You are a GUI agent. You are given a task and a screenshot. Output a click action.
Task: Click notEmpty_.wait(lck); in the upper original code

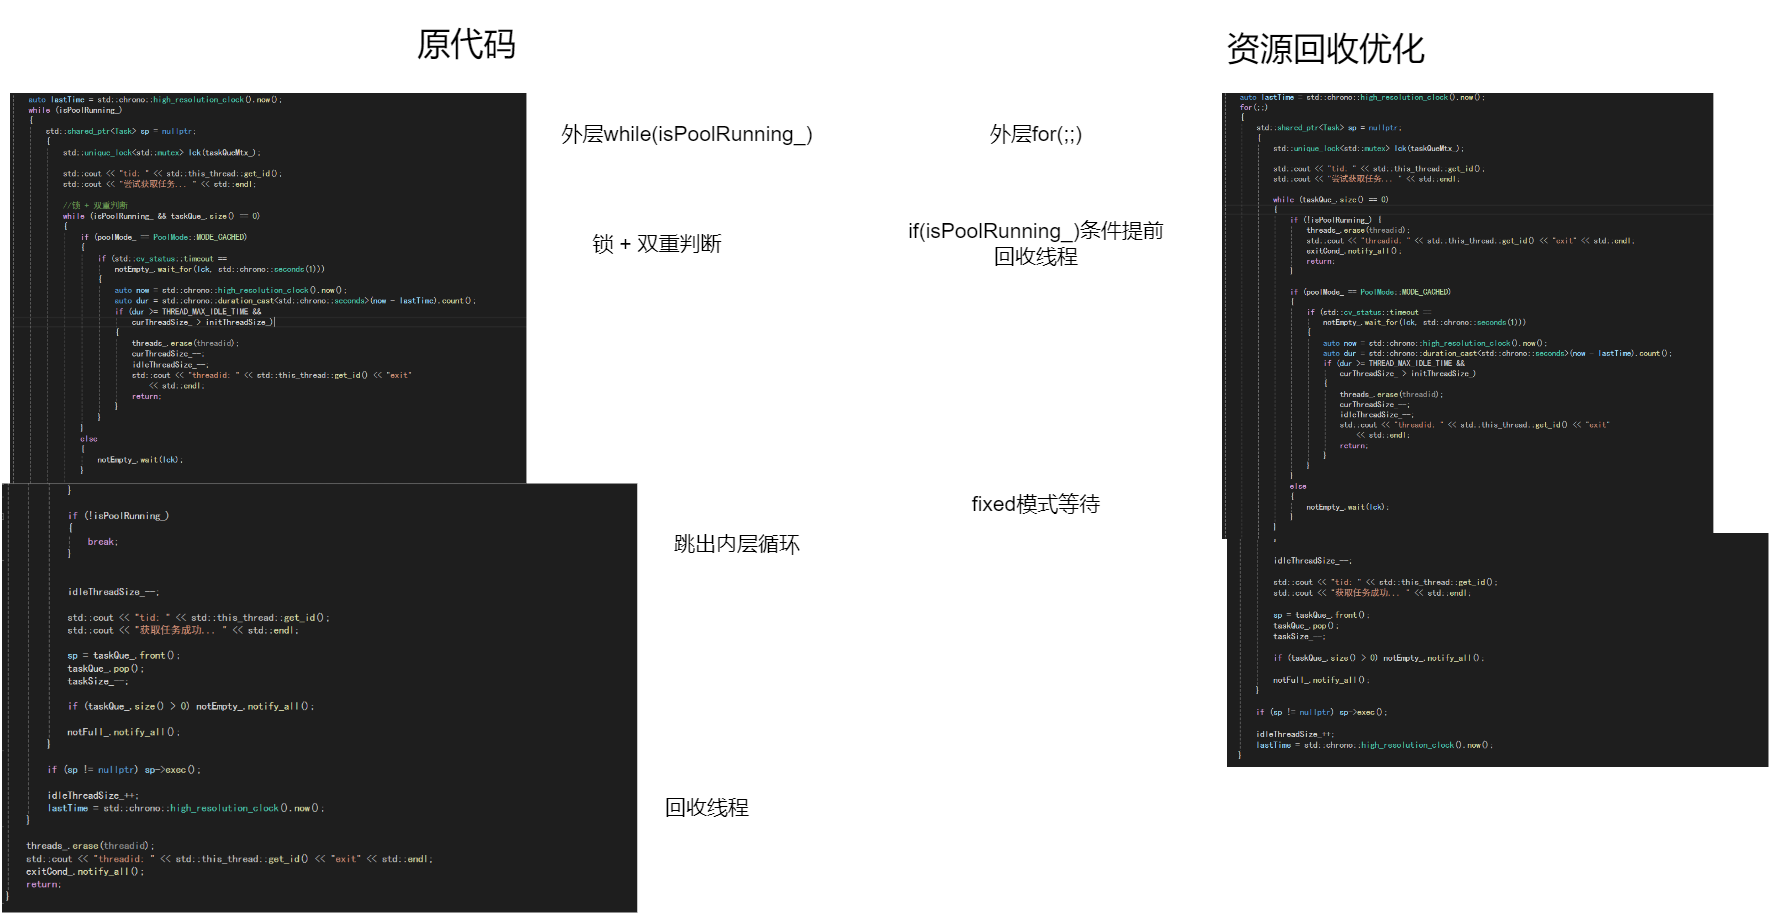coord(140,460)
